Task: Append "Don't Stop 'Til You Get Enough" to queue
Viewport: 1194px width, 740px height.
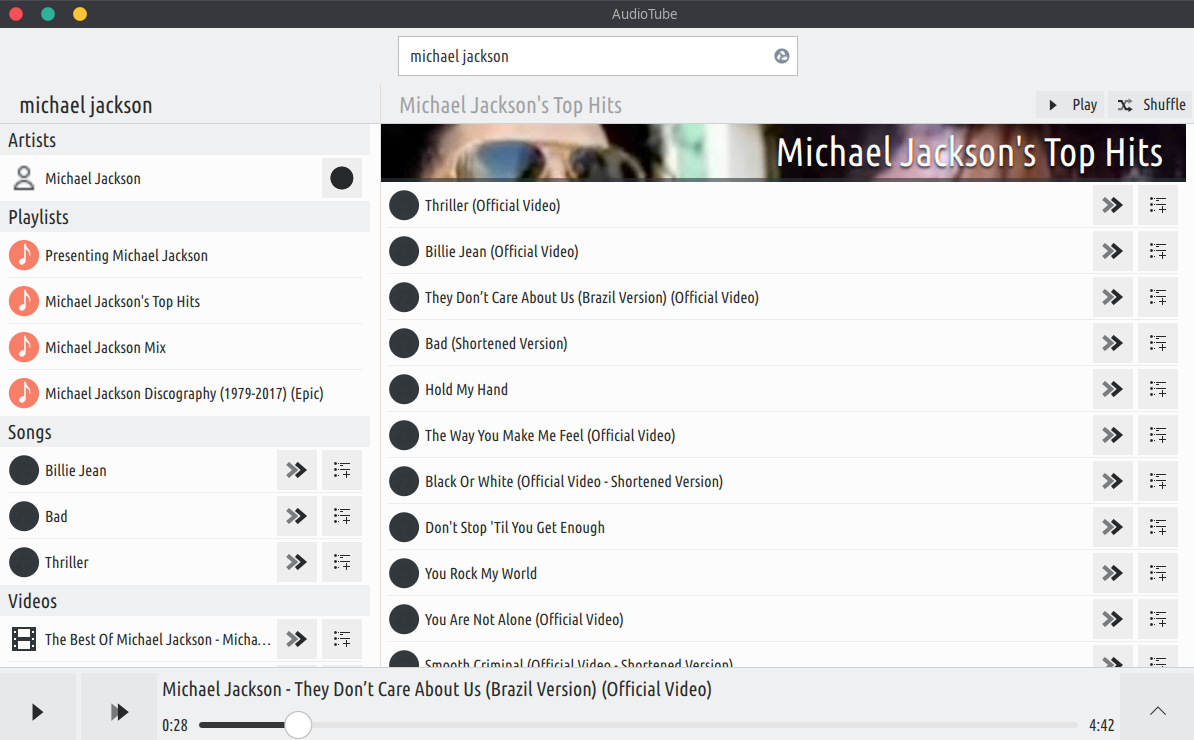Action: click(1112, 527)
